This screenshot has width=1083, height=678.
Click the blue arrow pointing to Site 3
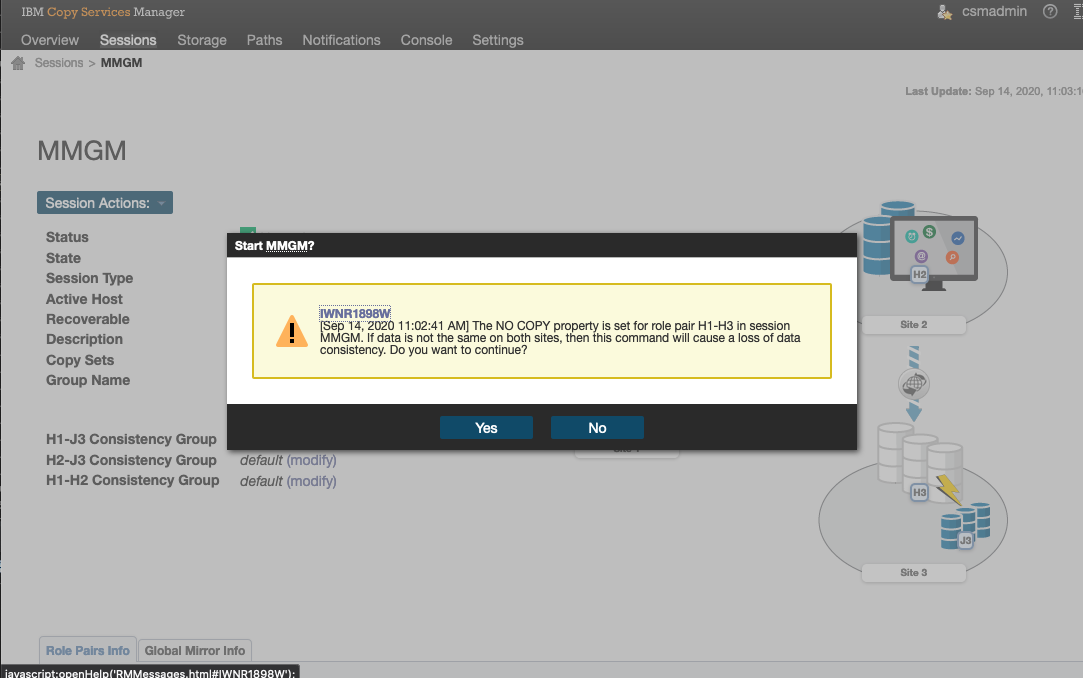tap(914, 412)
